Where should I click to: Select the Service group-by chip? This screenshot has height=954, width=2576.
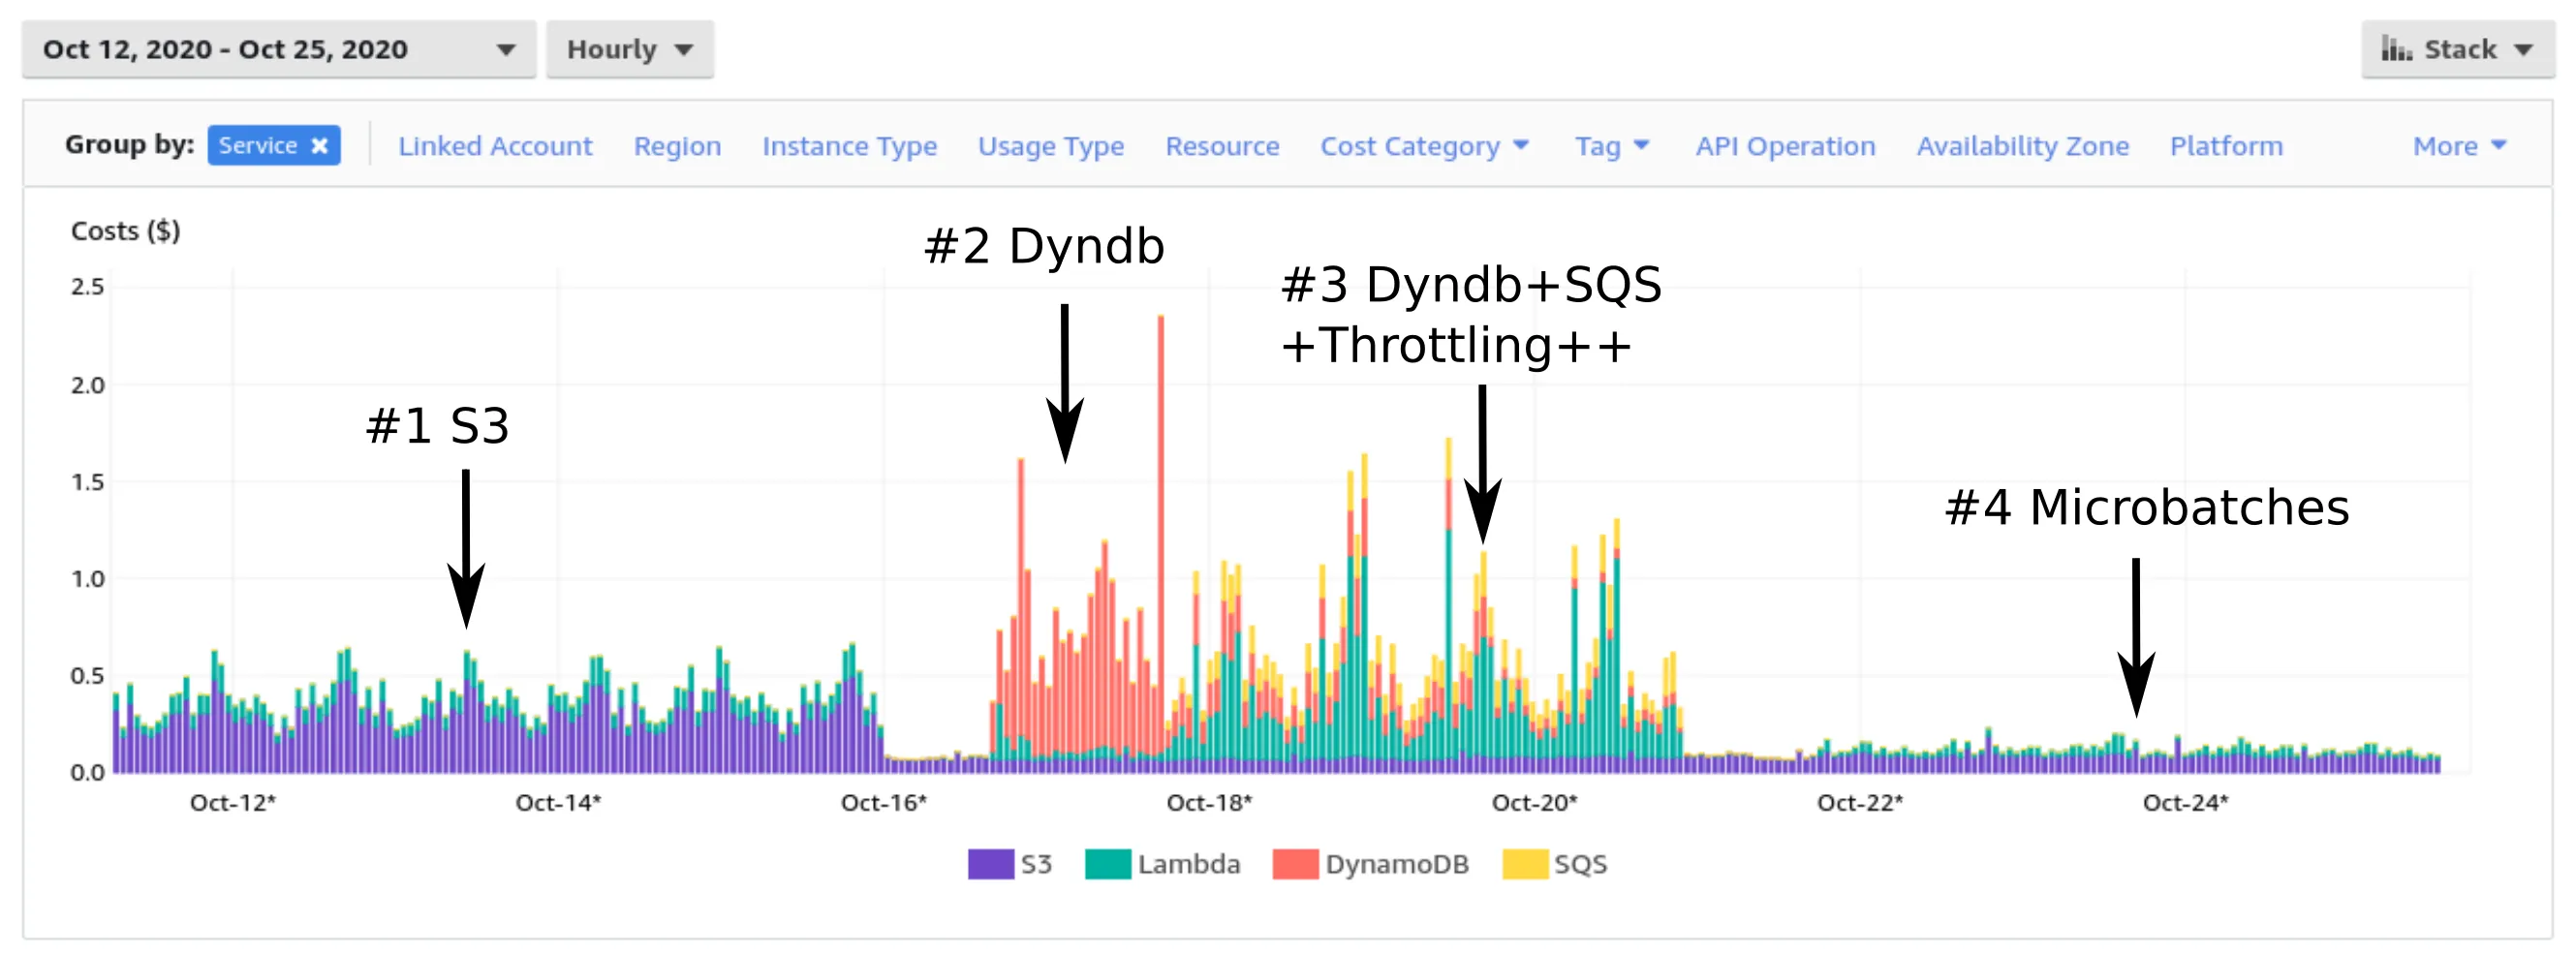(274, 146)
